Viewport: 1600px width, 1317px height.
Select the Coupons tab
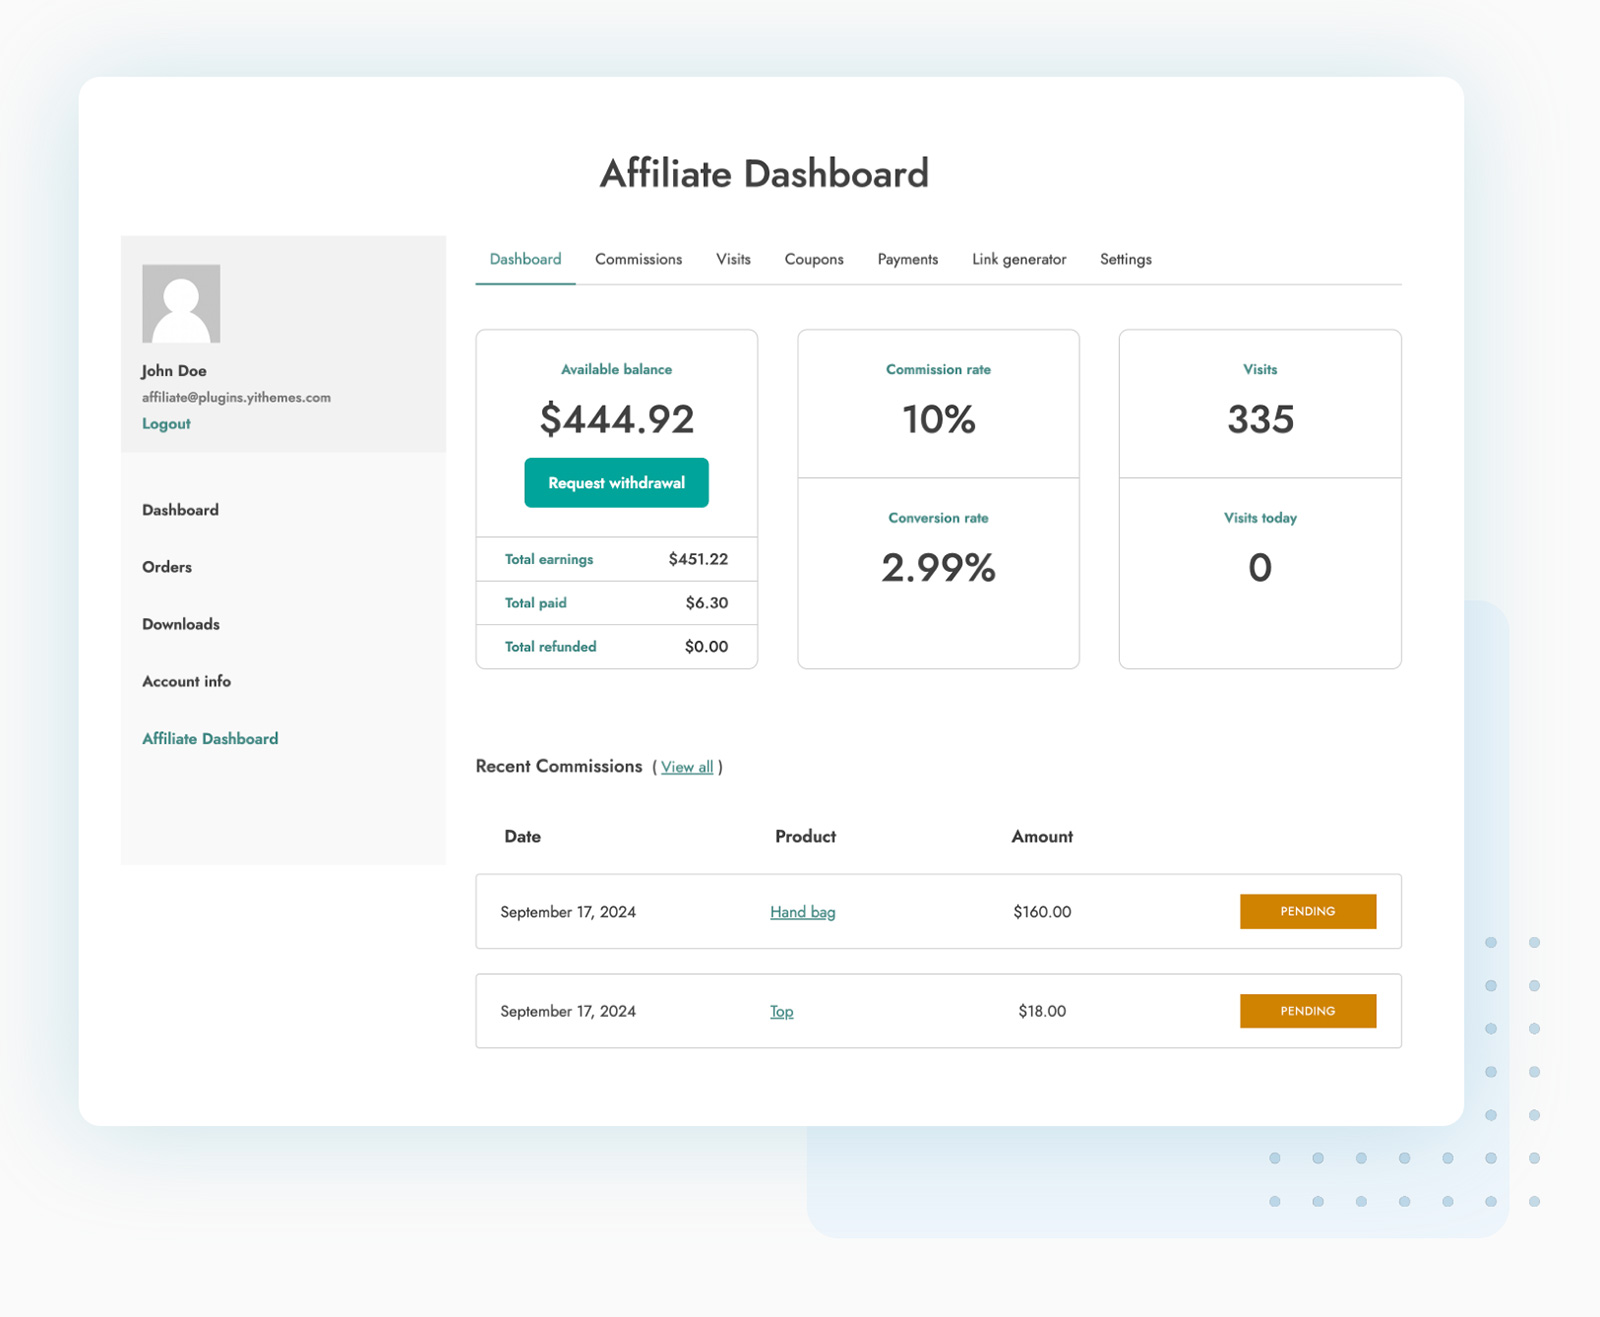click(813, 259)
